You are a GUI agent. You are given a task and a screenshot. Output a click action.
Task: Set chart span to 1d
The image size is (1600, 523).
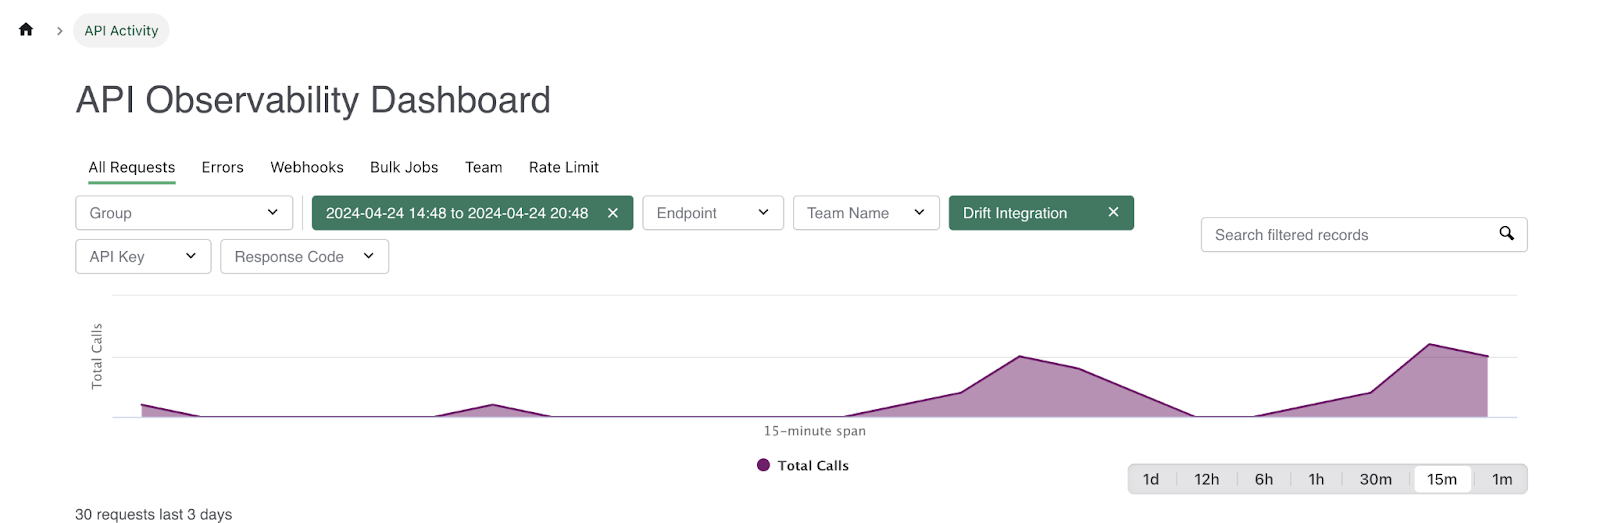point(1151,480)
